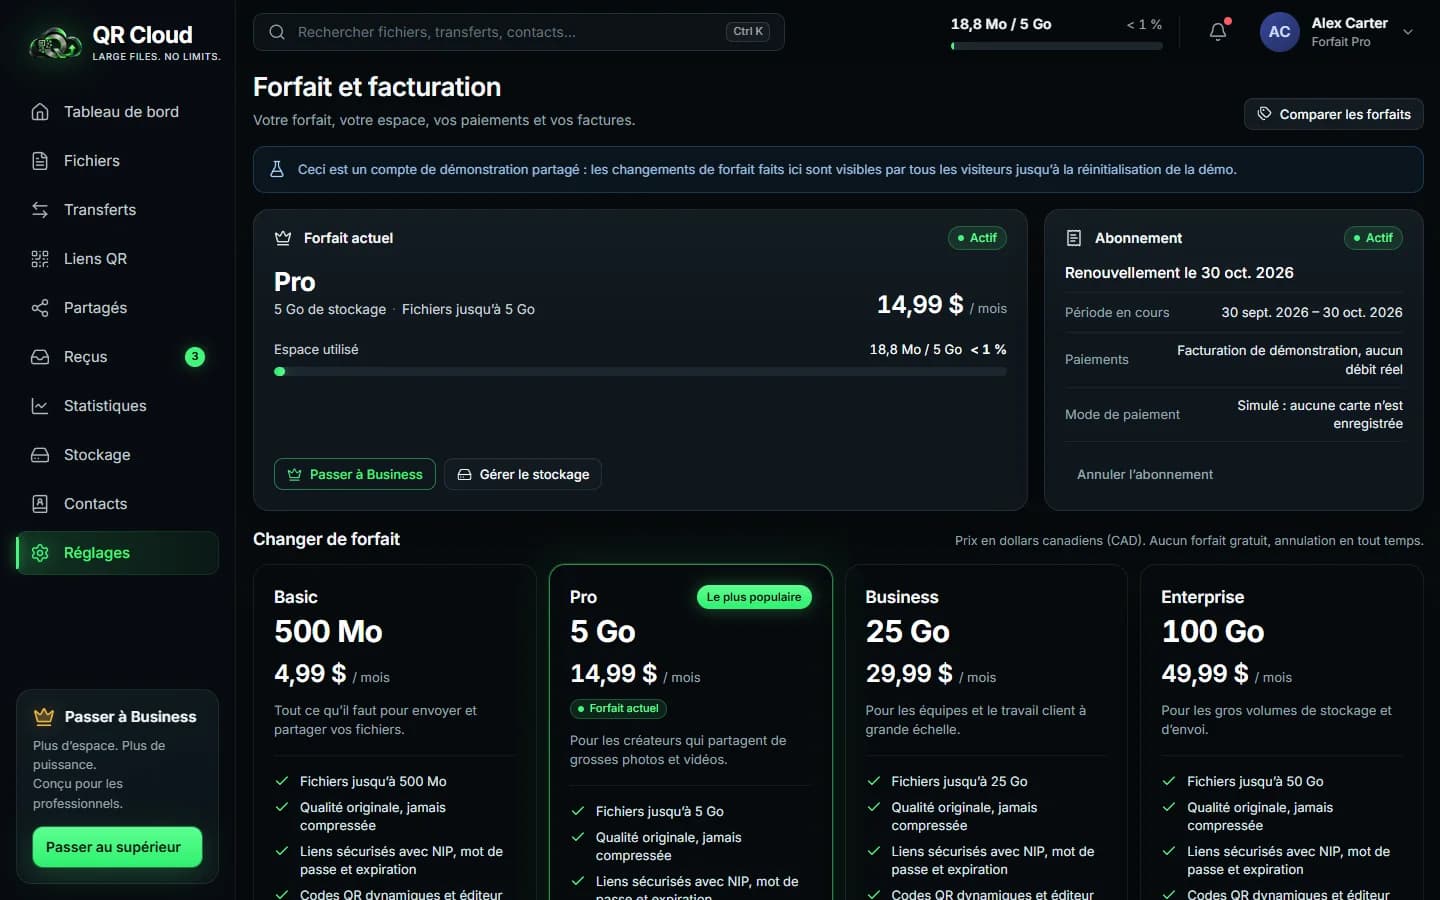1440x900 pixels.
Task: Click the Actif badge in Abonnement card
Action: tap(1373, 238)
